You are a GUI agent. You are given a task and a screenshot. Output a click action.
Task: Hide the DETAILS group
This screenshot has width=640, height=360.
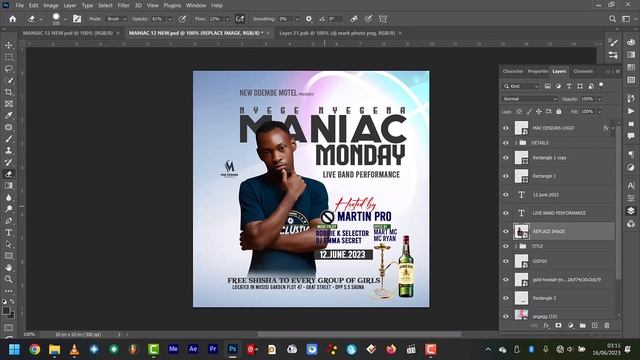(506, 143)
